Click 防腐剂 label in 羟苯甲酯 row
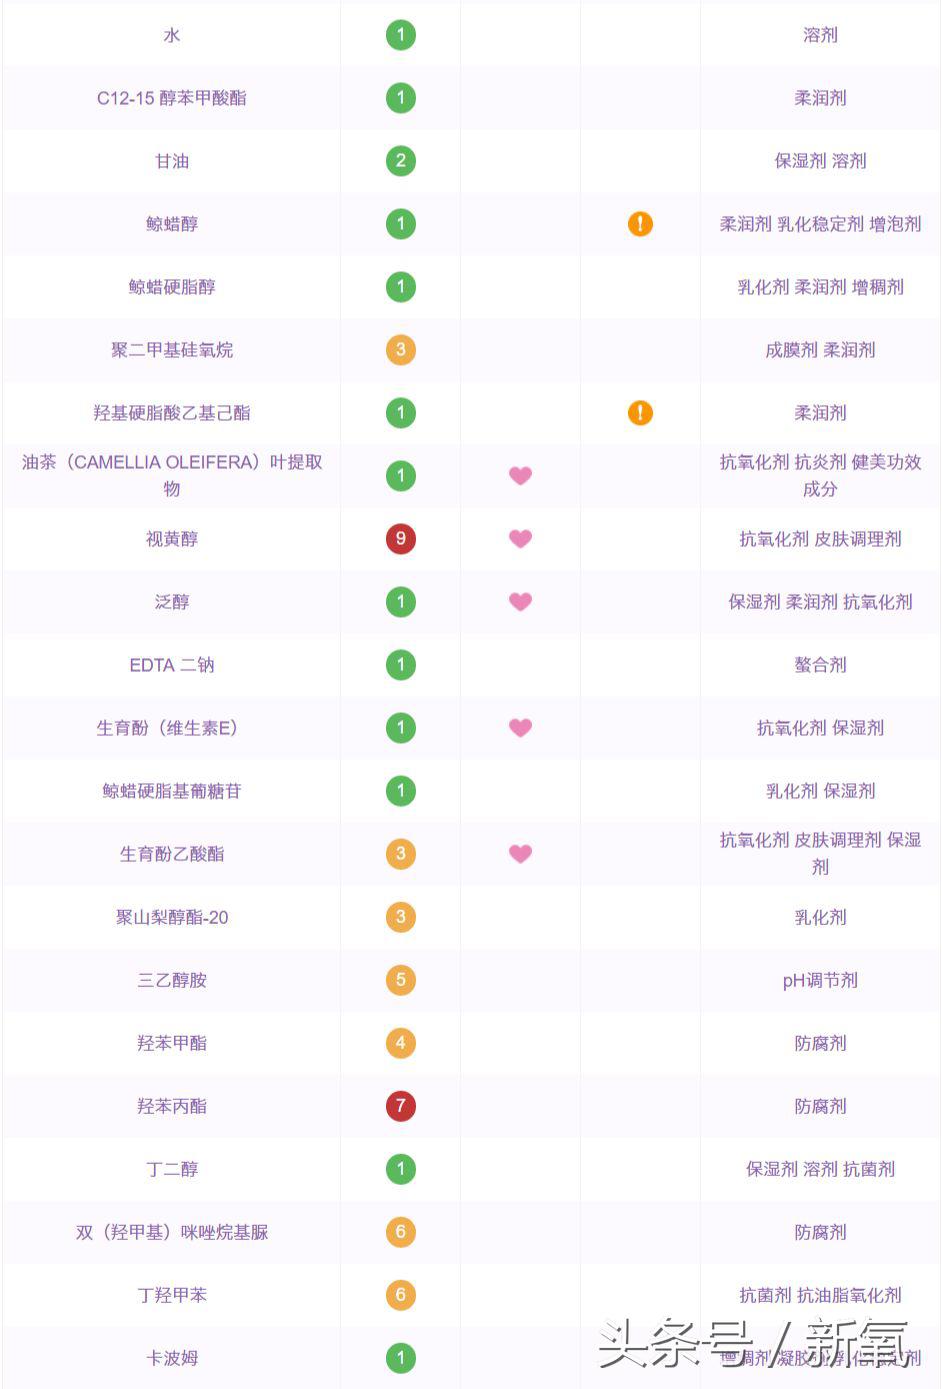Screen dimensions: 942x1389 820,1043
